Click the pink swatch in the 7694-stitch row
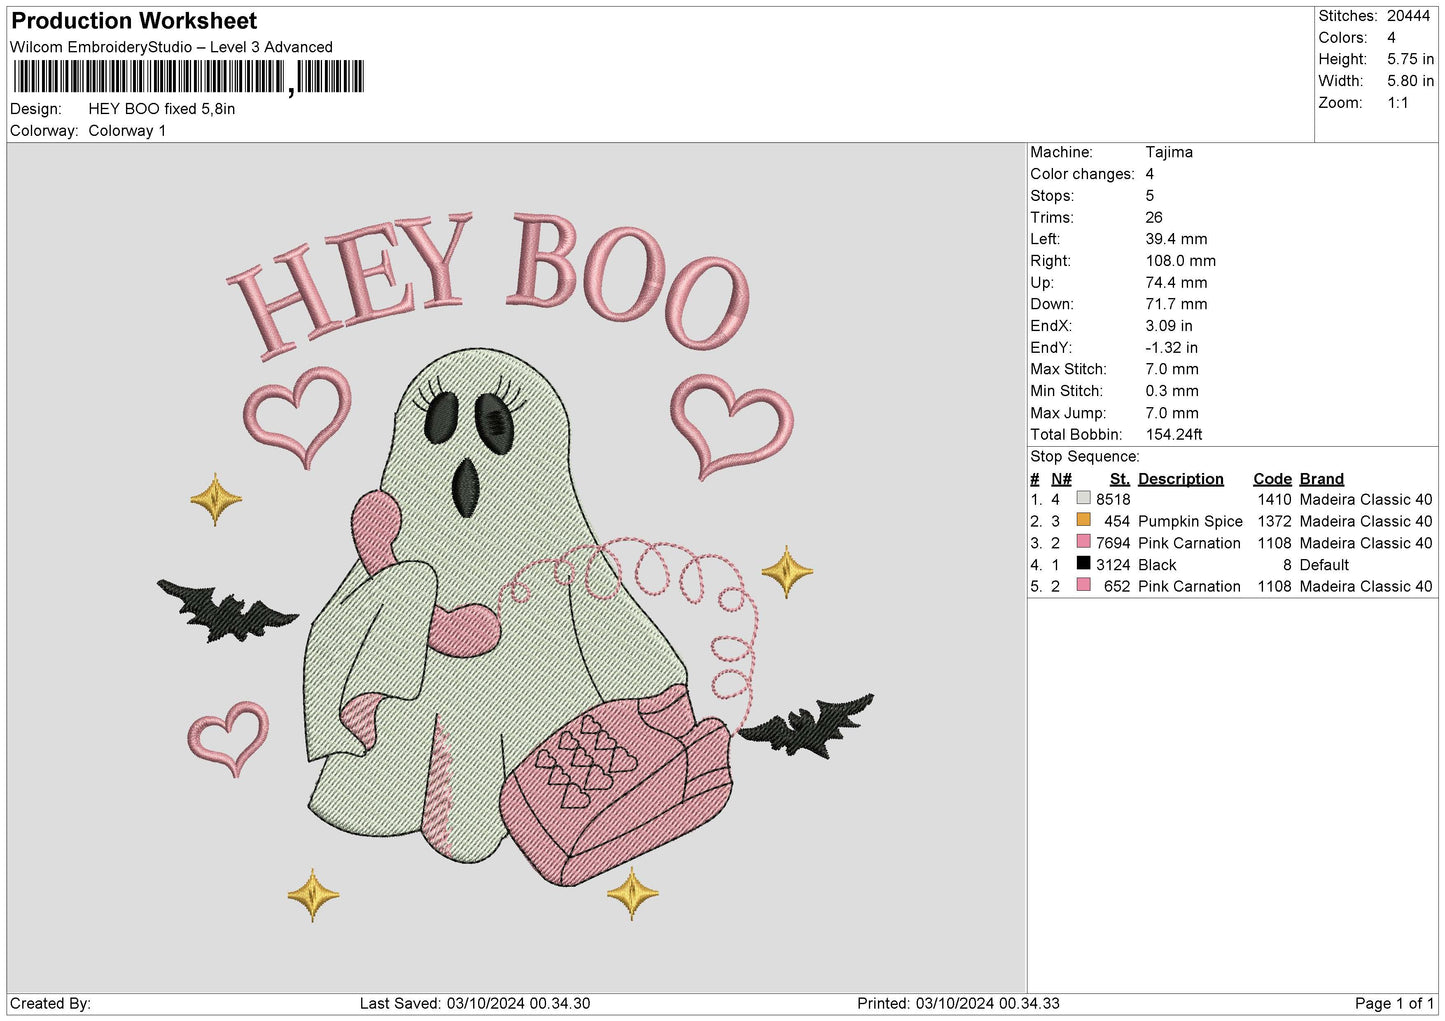 click(1083, 542)
